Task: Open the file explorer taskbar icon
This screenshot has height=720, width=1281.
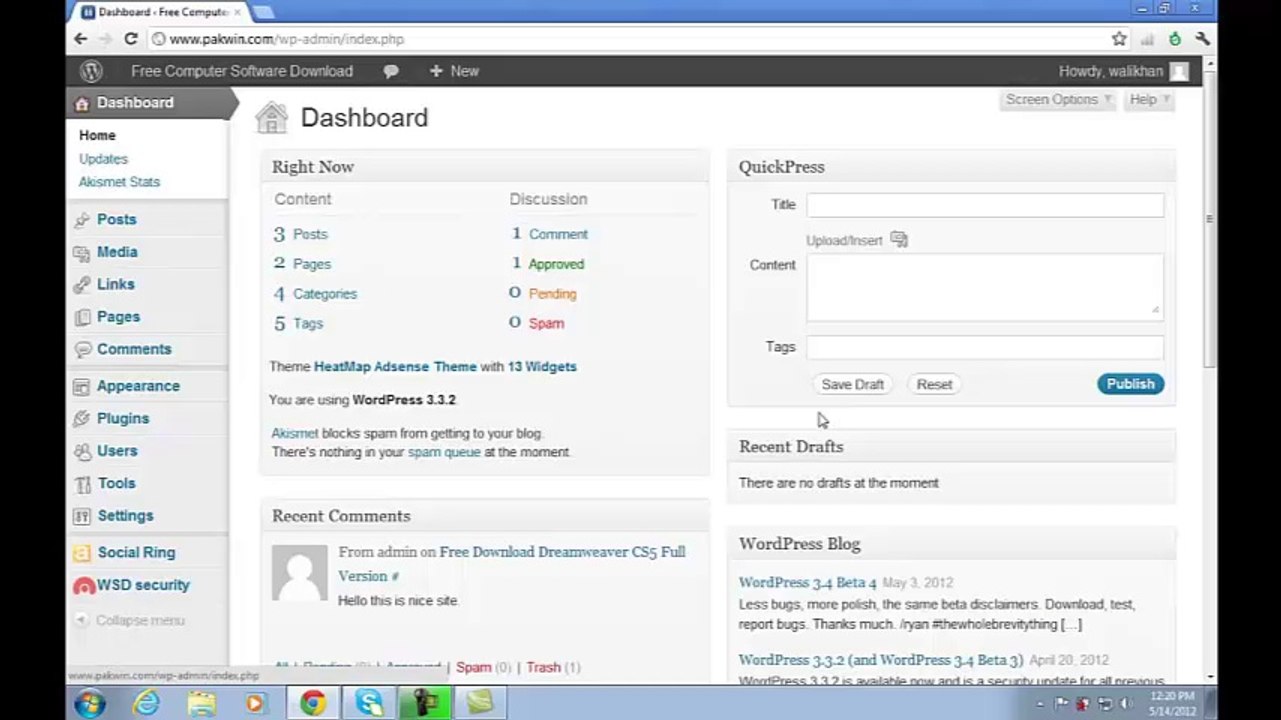Action: pyautogui.click(x=202, y=703)
